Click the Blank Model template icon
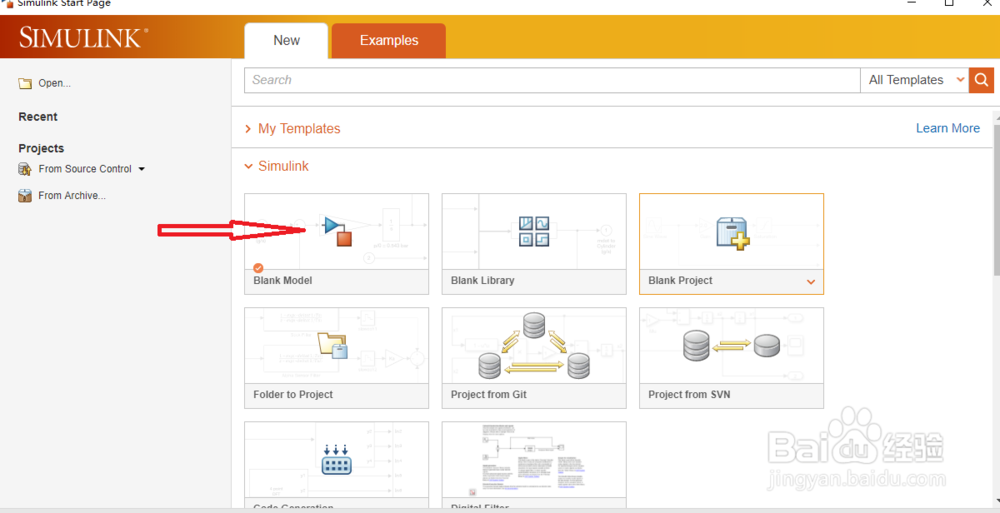This screenshot has width=1000, height=513. (337, 231)
